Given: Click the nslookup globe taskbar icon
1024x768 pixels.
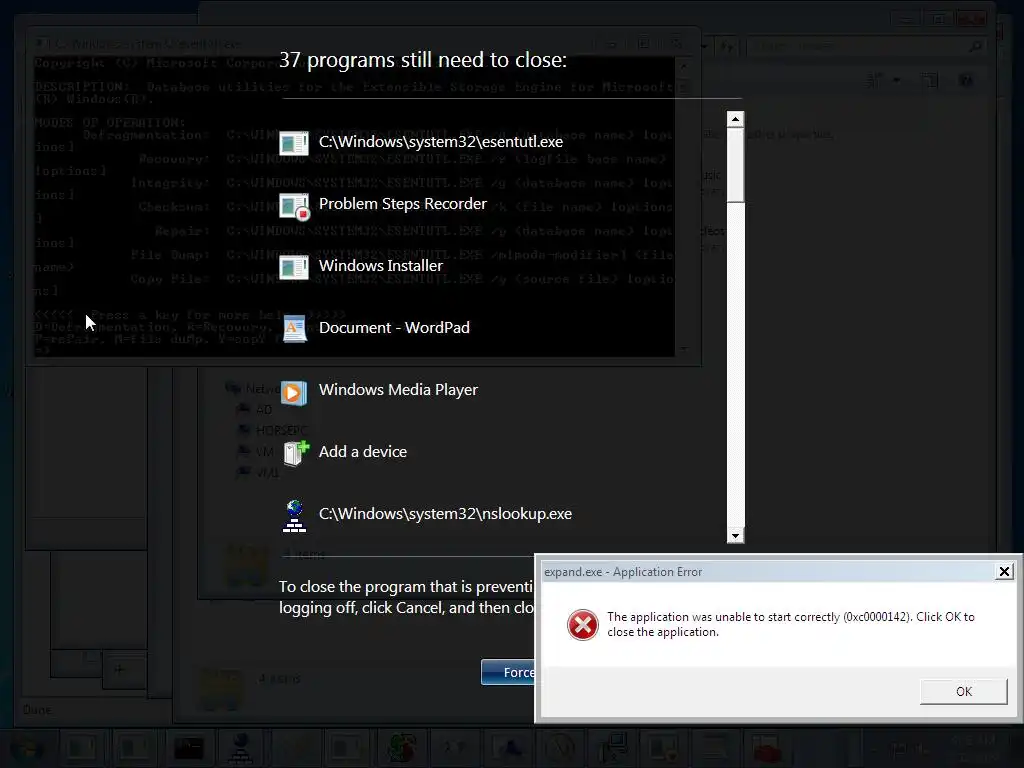Looking at the screenshot, I should 242,748.
